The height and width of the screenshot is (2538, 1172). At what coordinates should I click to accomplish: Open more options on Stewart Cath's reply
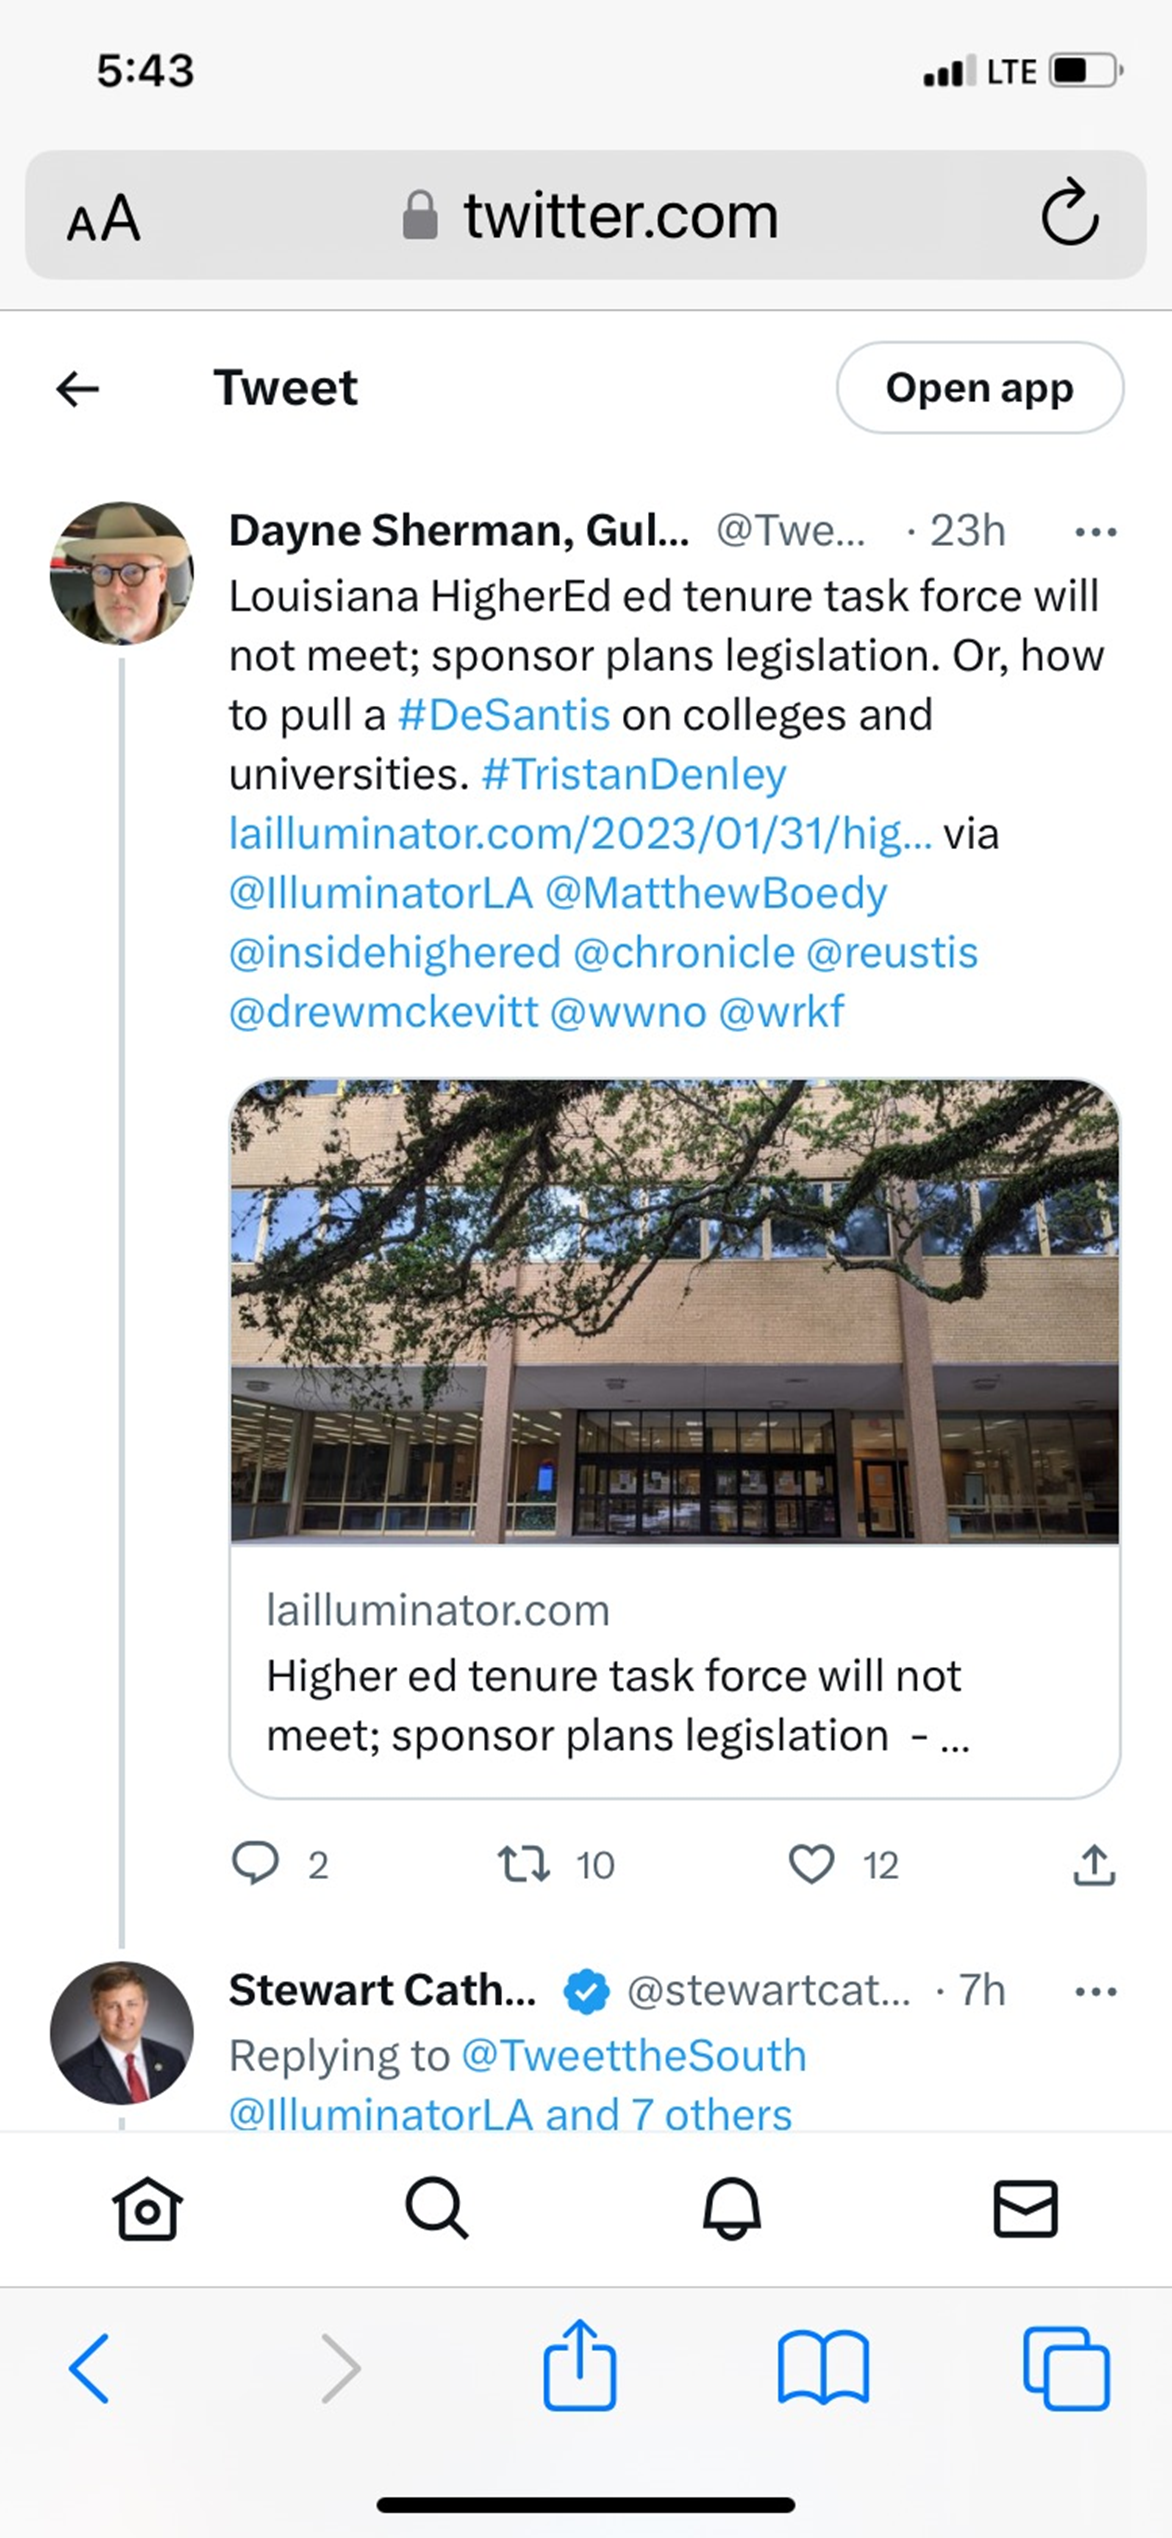1095,1991
